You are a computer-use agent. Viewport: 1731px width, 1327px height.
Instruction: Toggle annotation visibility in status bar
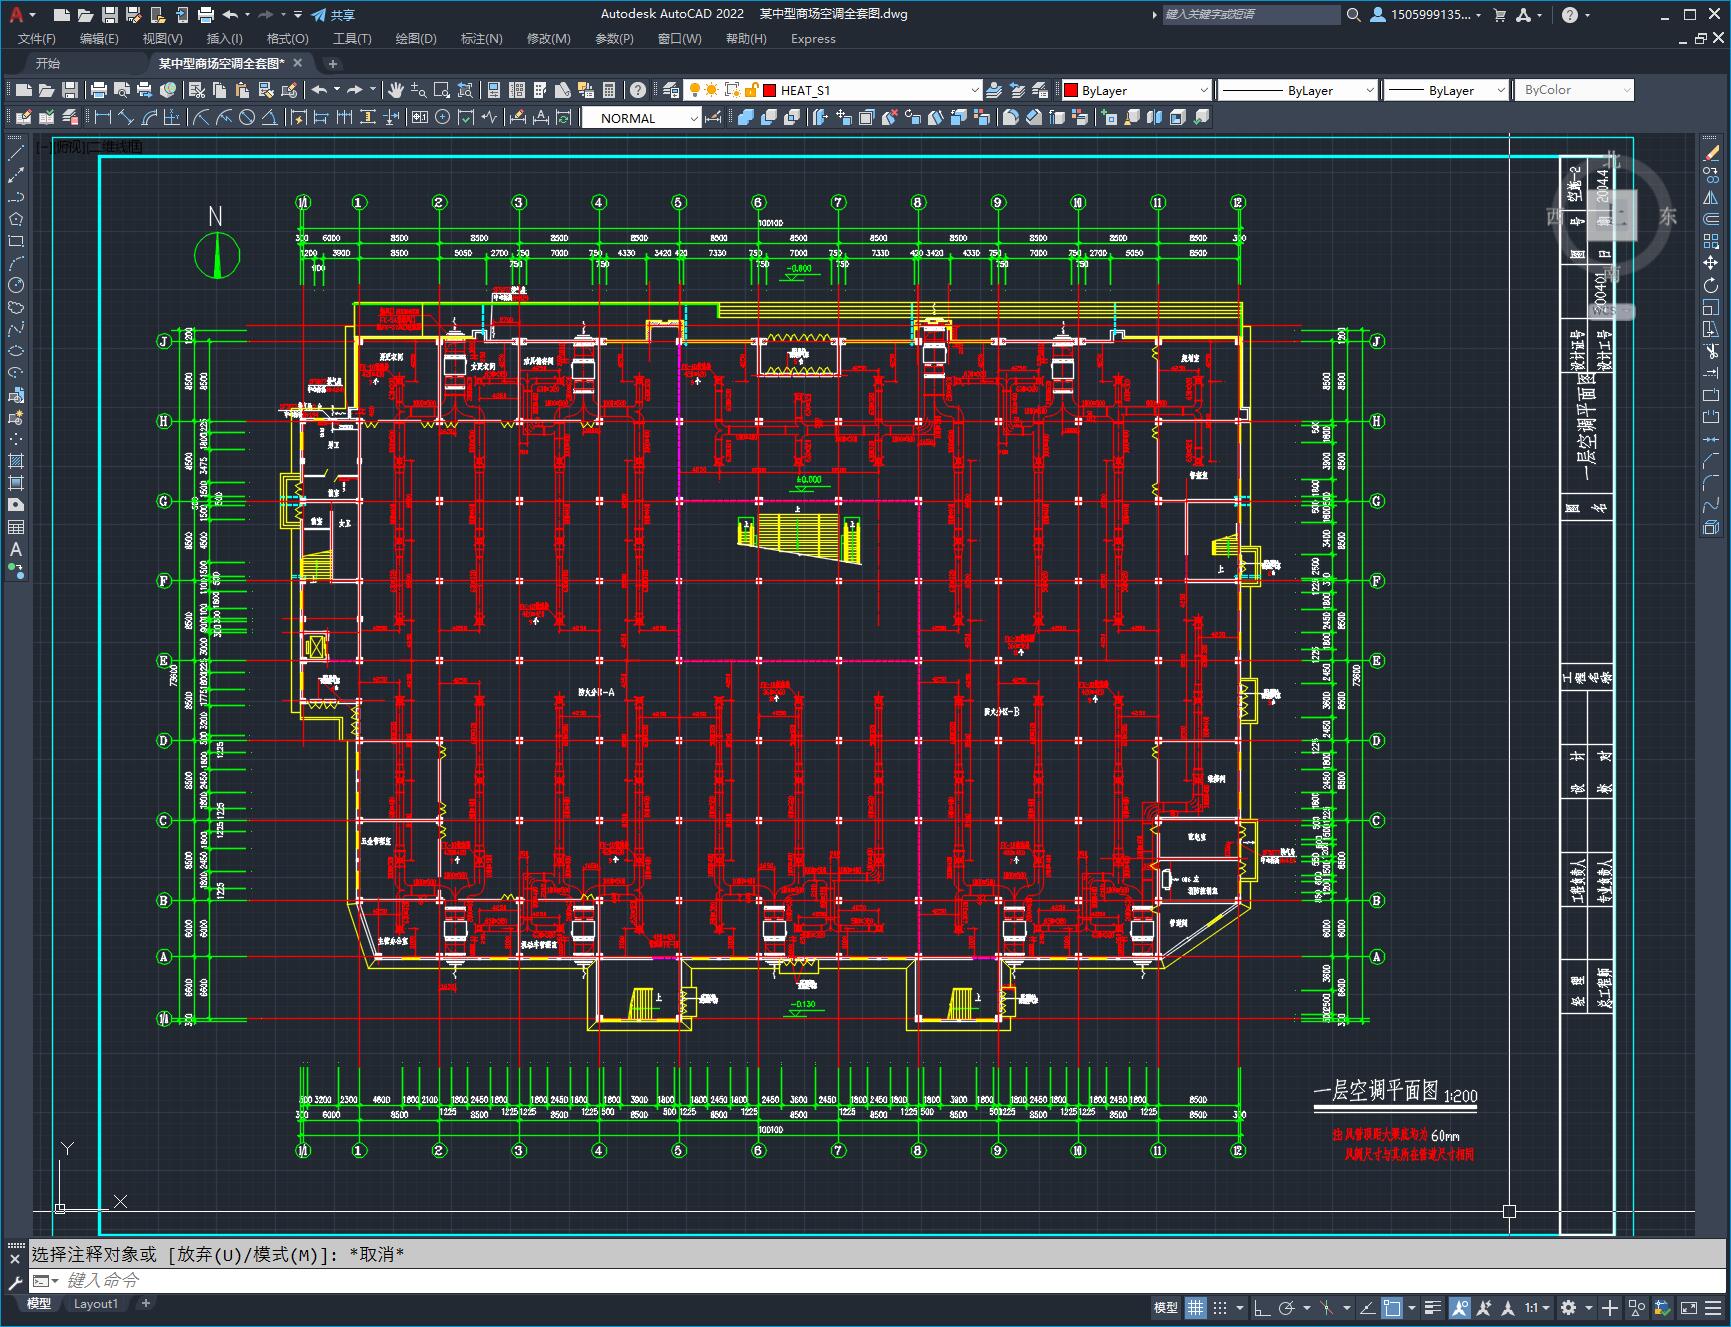click(x=1460, y=1307)
